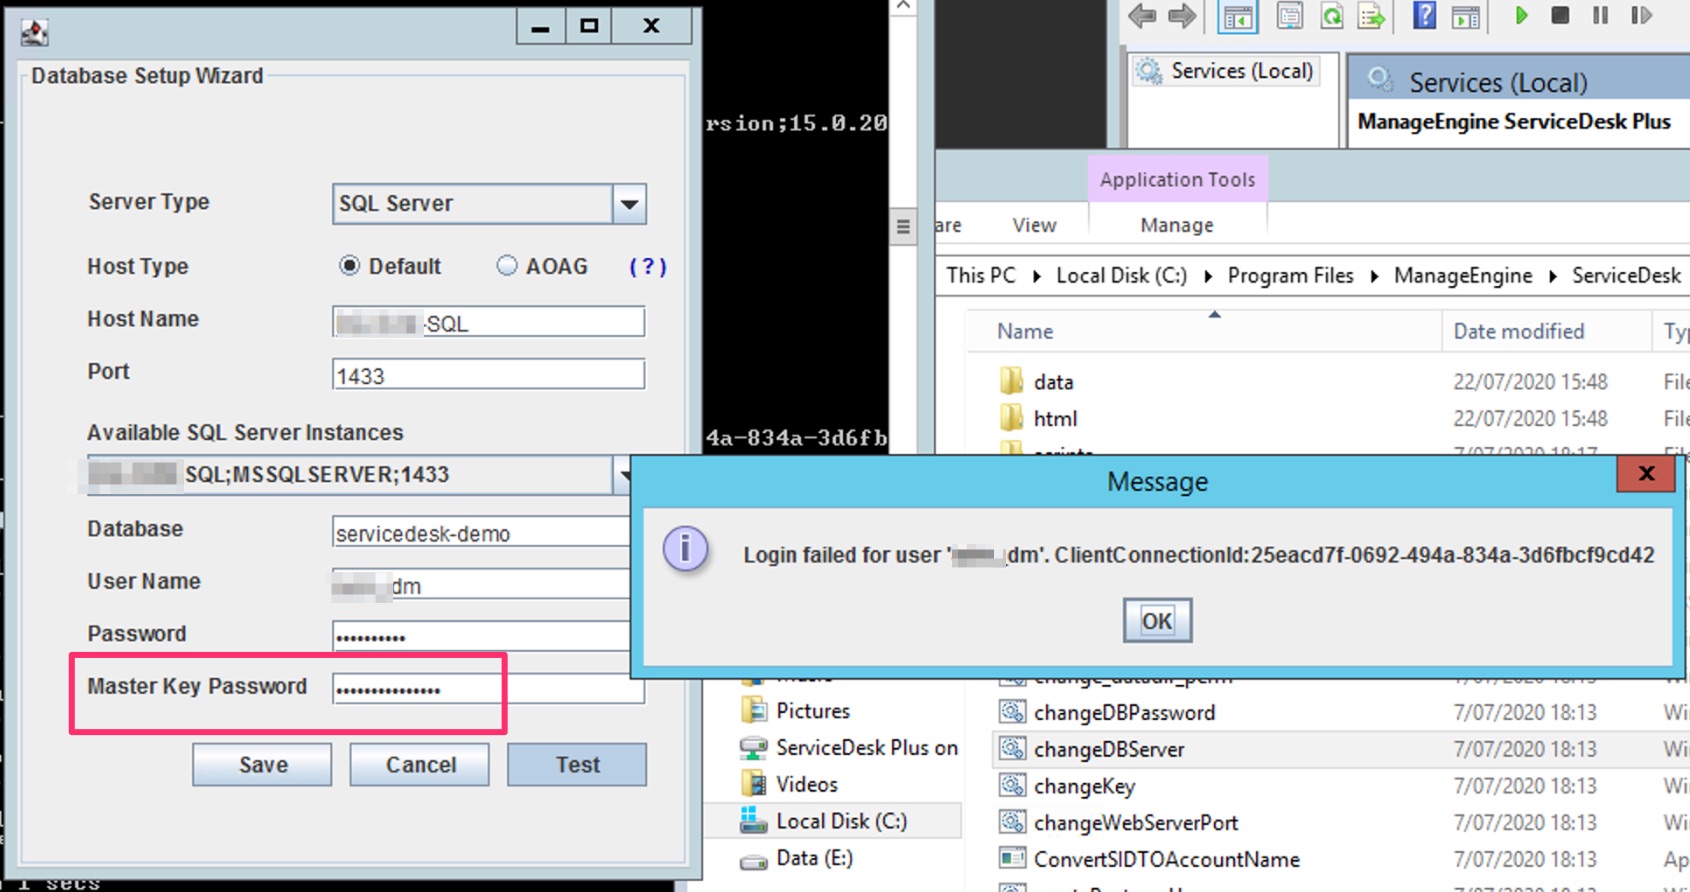1690x892 pixels.
Task: Click the Save button in wizard
Action: tap(263, 765)
